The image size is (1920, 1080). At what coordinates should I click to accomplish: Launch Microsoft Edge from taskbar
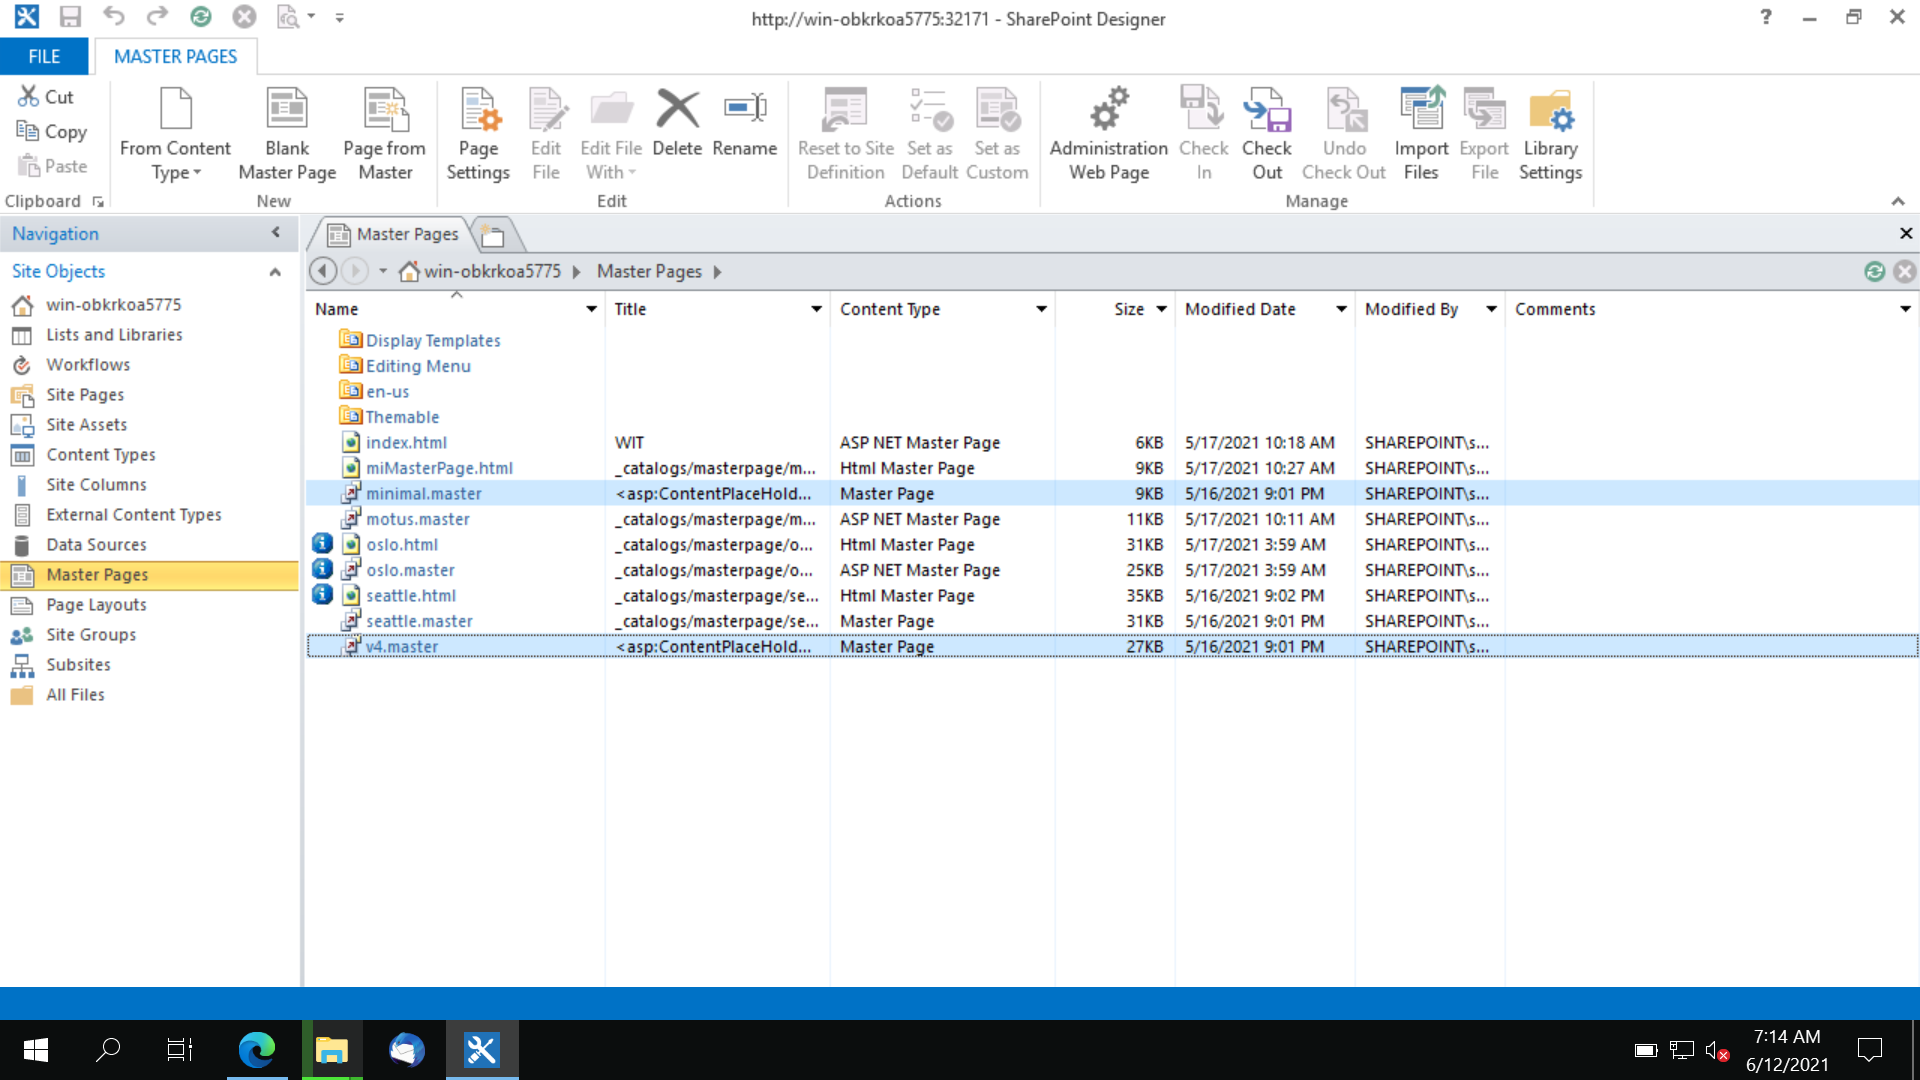257,1050
